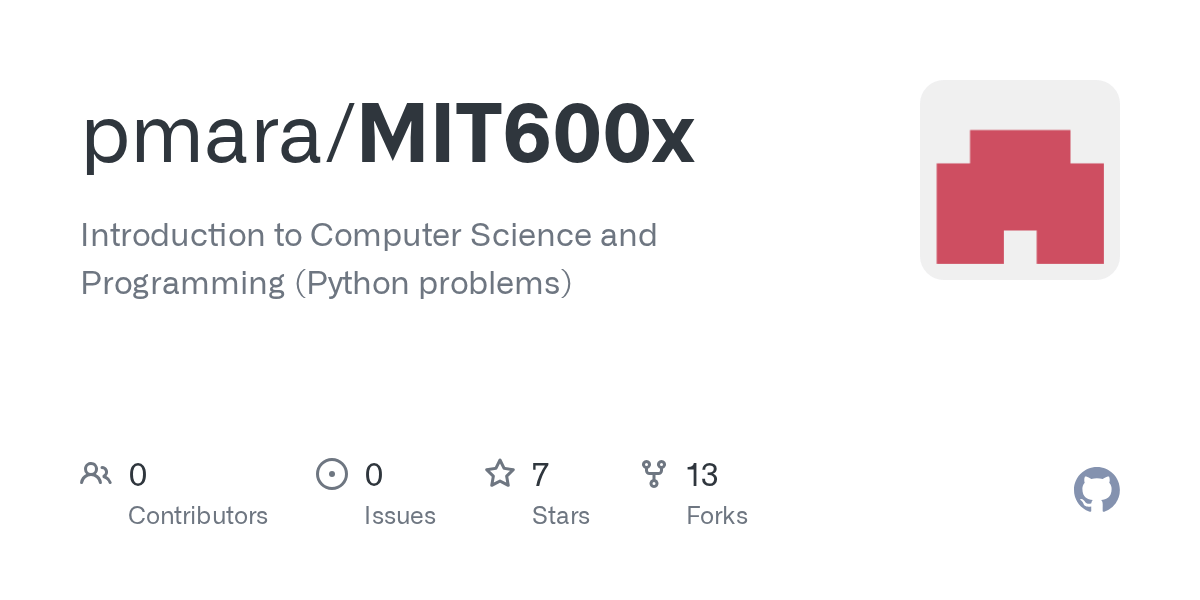Open the red pmara identicon avatar
This screenshot has width=1200, height=600.
click(1019, 180)
